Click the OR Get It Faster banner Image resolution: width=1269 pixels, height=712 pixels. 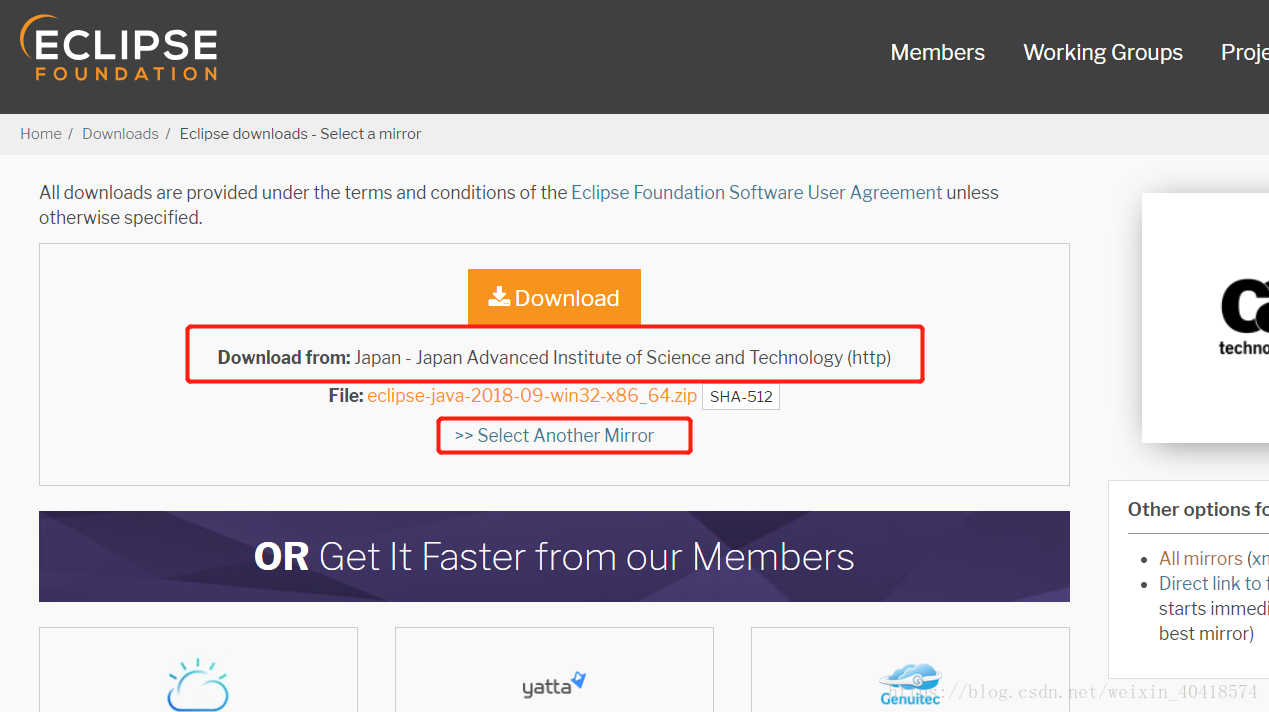click(554, 557)
